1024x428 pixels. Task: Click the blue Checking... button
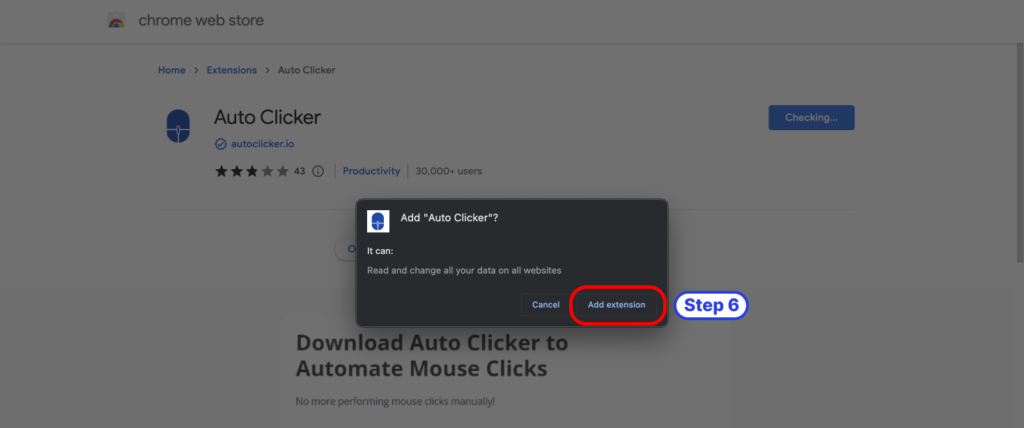point(811,118)
